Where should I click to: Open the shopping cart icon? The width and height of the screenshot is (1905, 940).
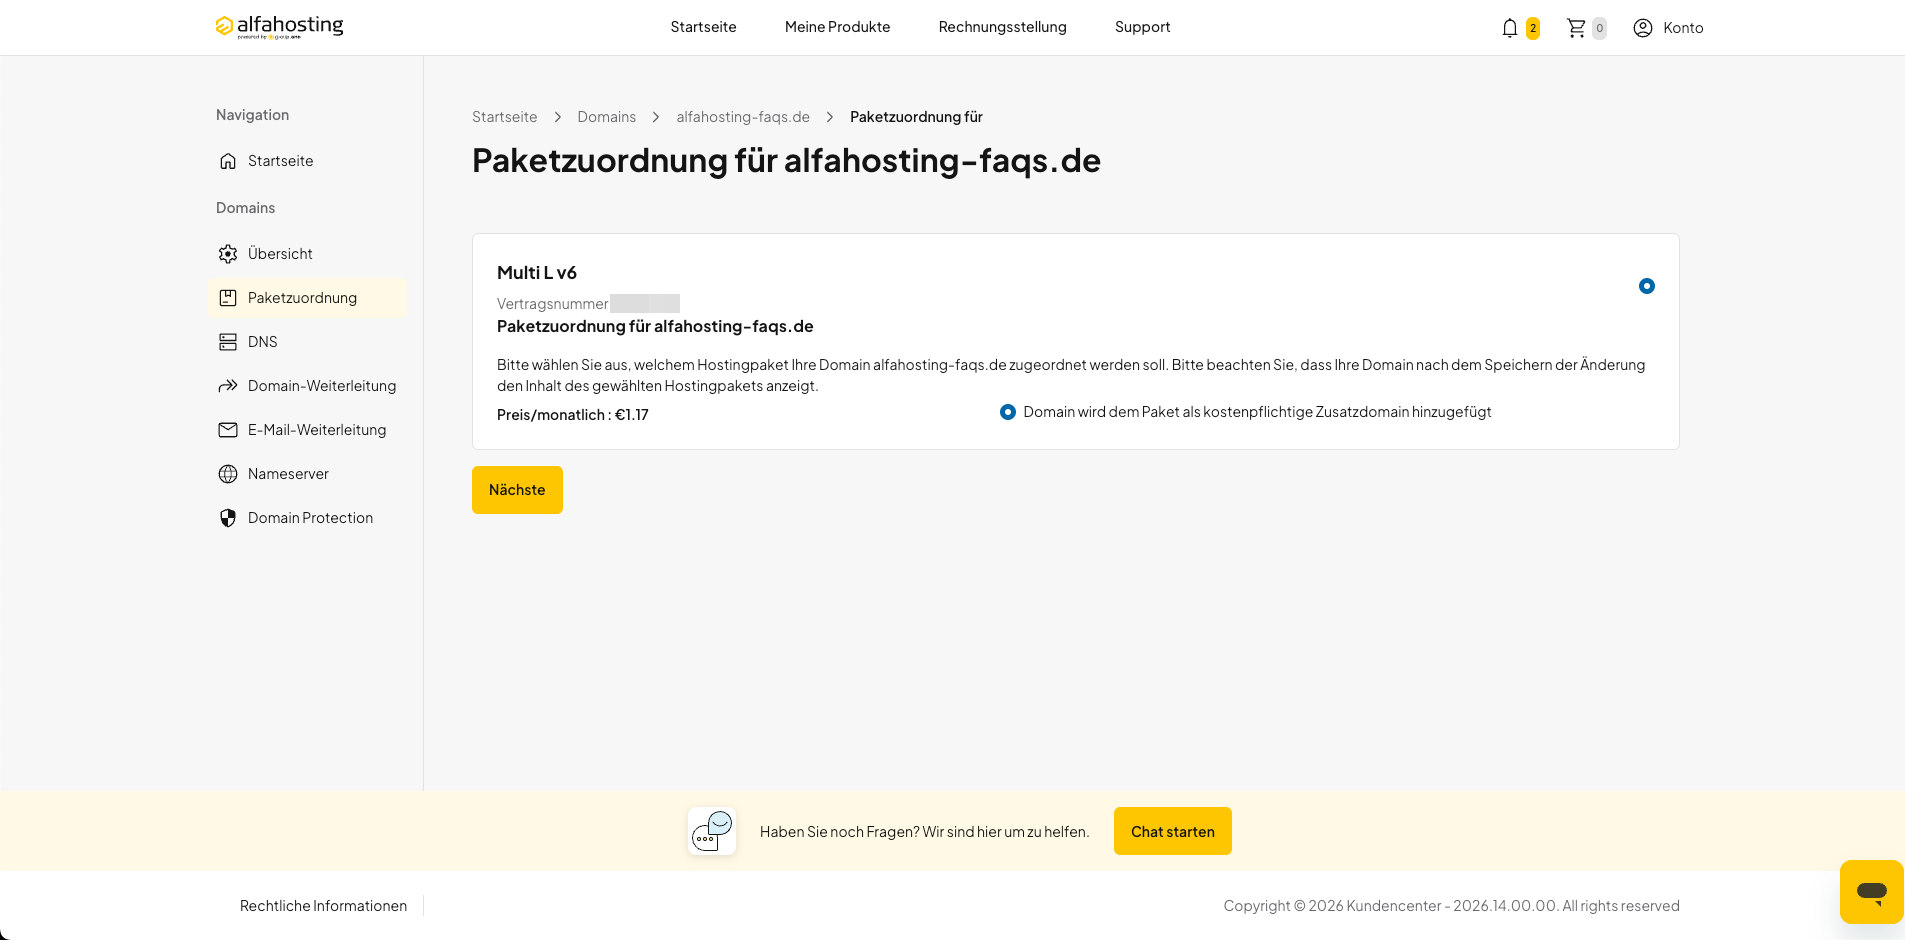point(1576,28)
